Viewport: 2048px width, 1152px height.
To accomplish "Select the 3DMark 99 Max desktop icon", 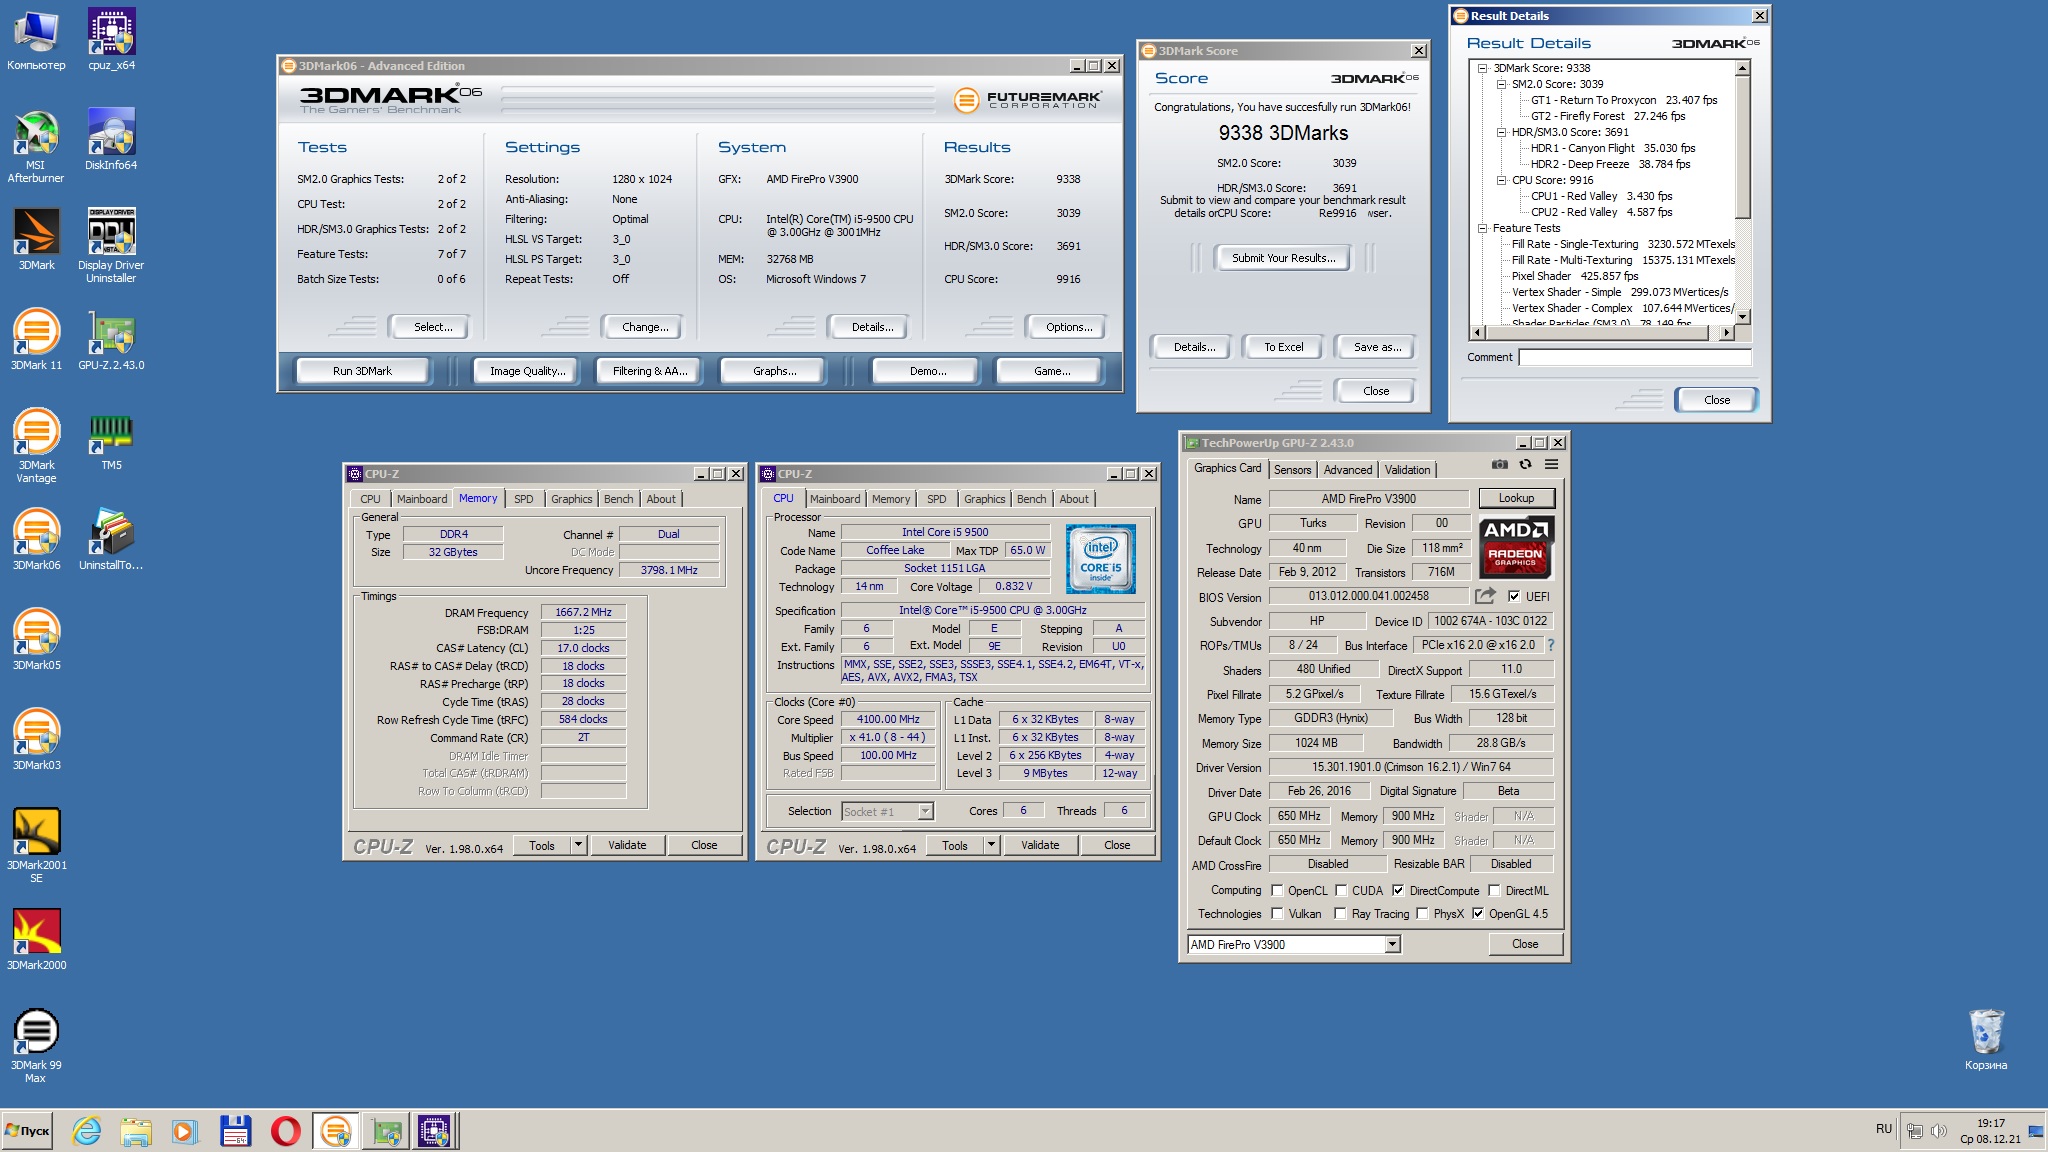I will (36, 1046).
